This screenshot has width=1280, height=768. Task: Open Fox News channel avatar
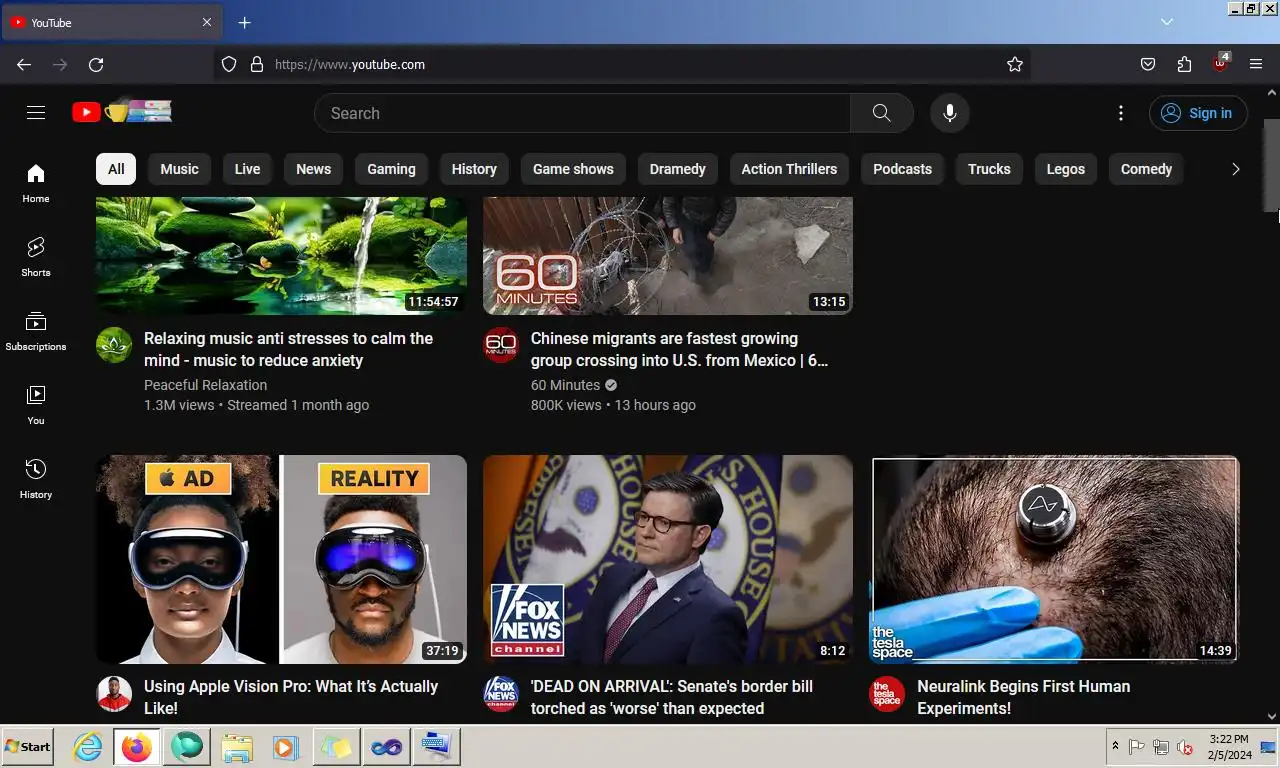coord(501,693)
